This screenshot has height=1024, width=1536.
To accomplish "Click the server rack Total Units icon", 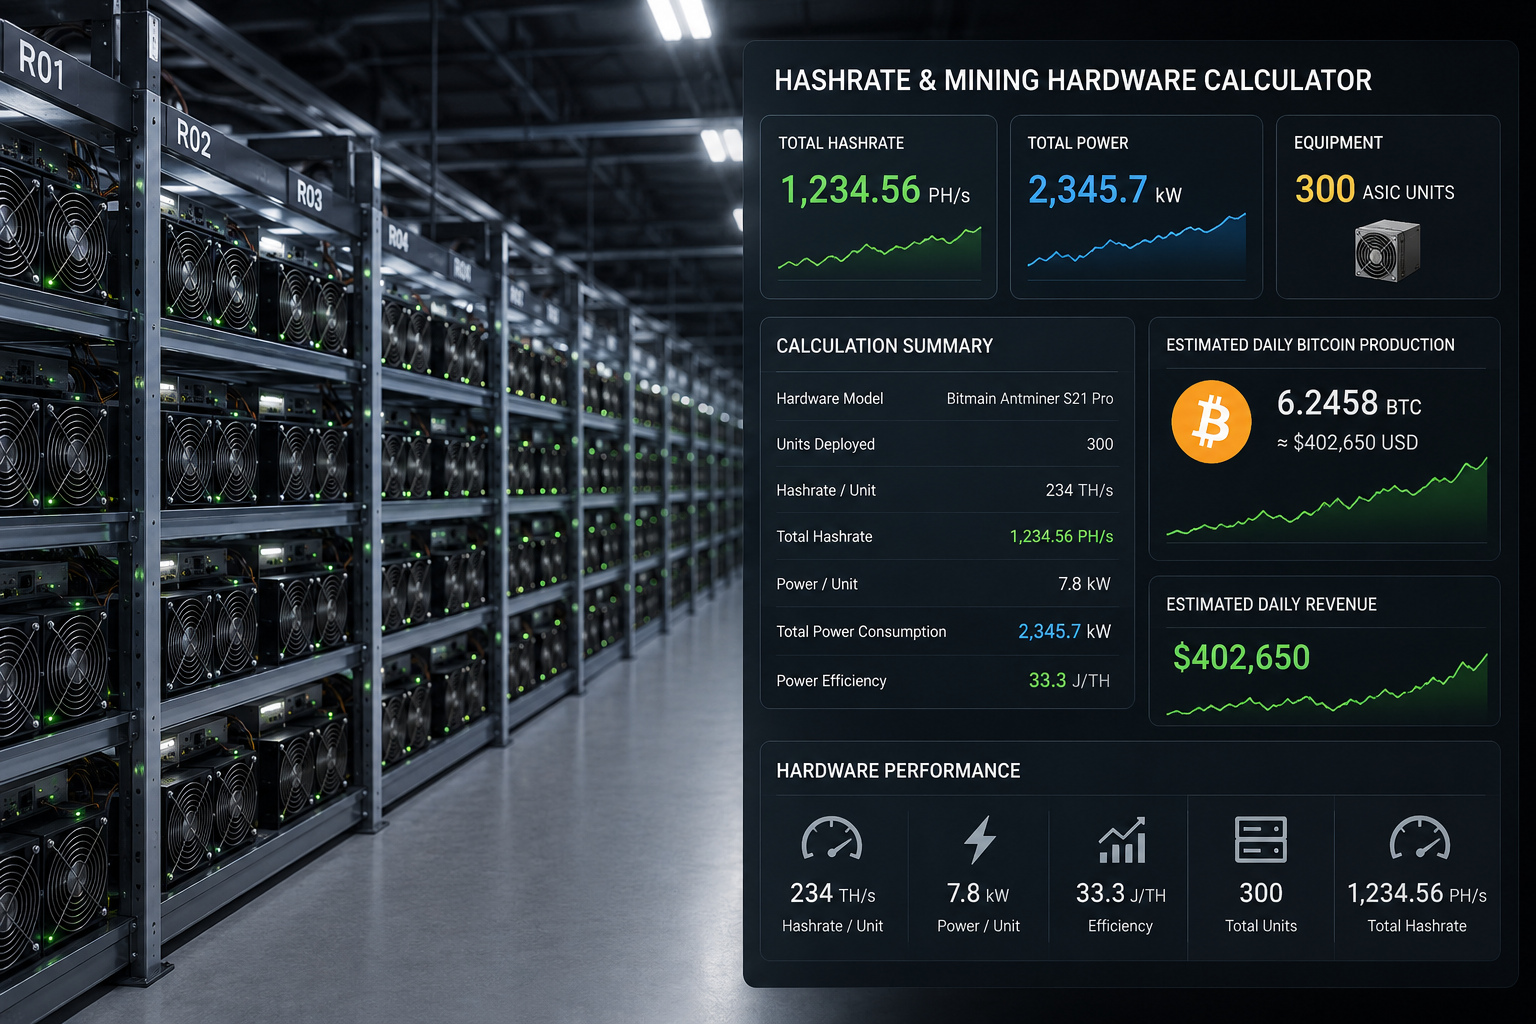I will coord(1261,839).
